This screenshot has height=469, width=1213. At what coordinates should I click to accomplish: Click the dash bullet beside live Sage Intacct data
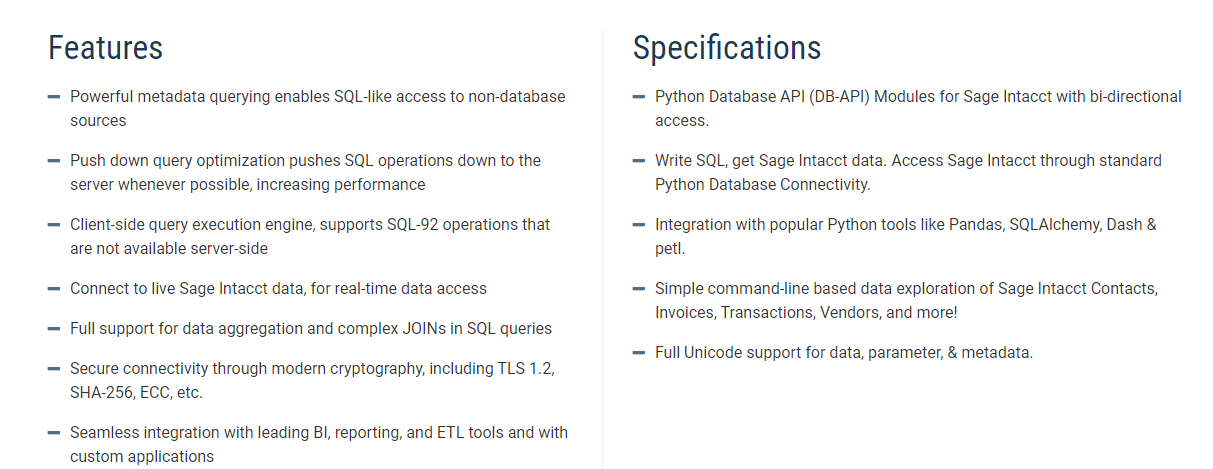(54, 289)
